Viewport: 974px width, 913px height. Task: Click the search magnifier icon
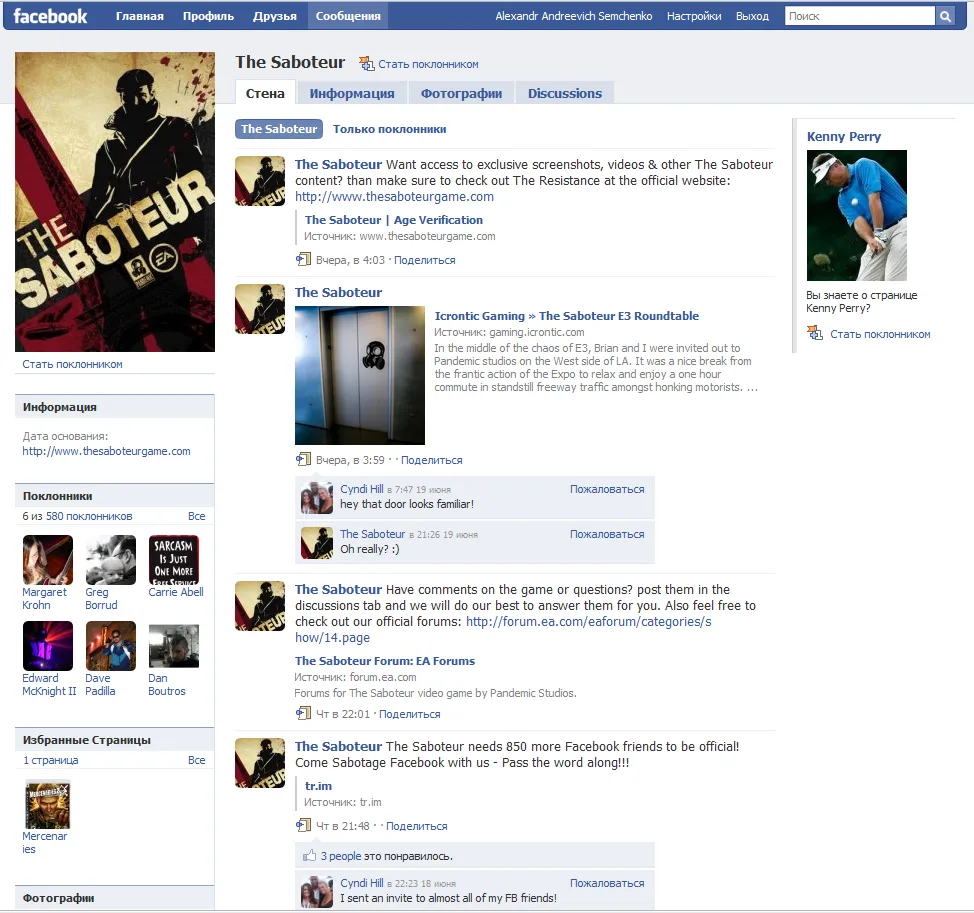pos(945,16)
